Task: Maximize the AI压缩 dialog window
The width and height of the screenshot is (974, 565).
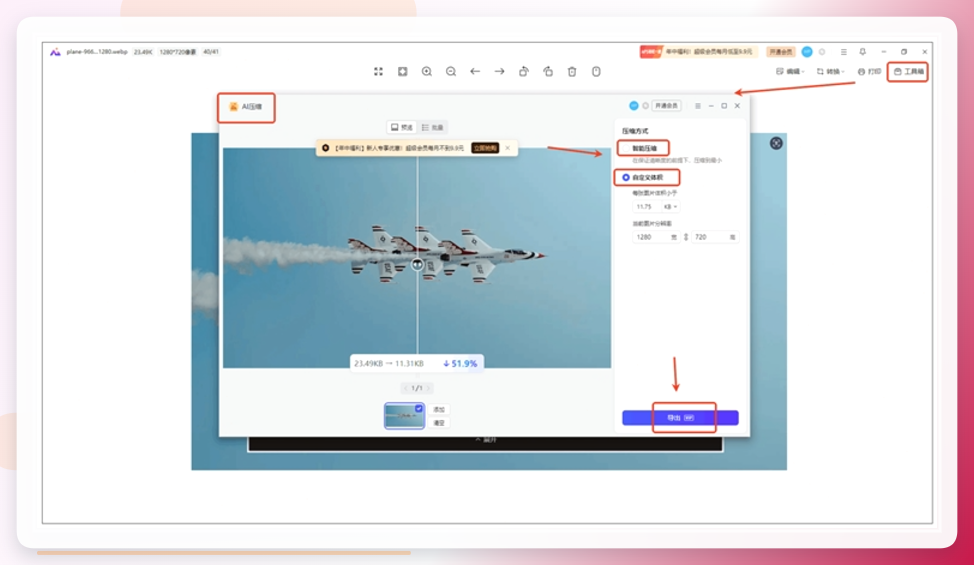Action: click(x=724, y=106)
